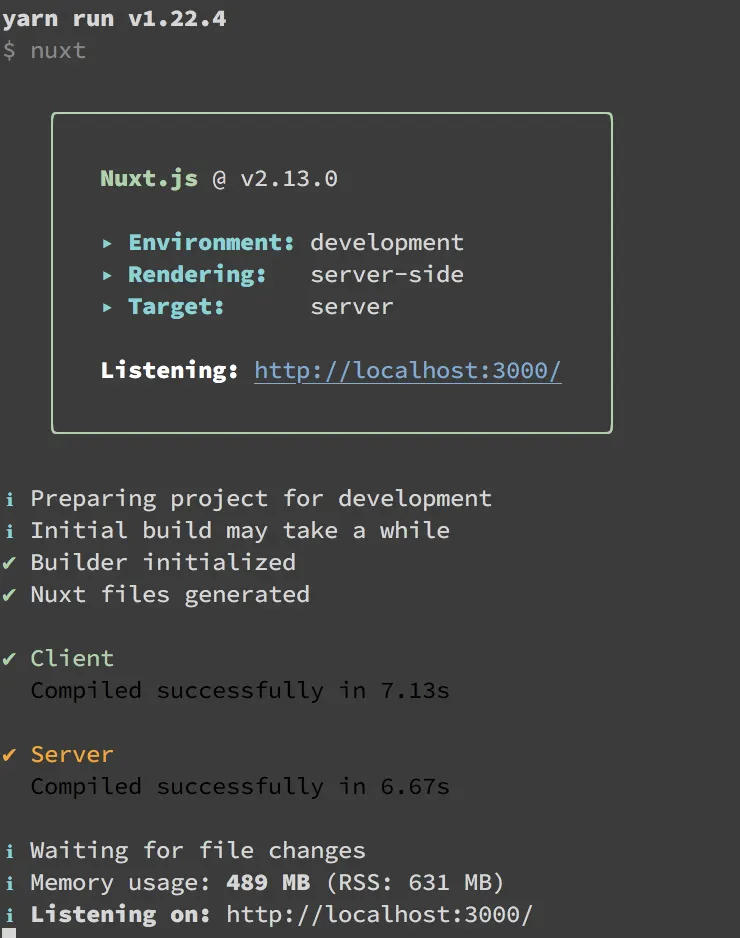Click the 'Nuxt files generated' line
The height and width of the screenshot is (938, 740).
(170, 594)
